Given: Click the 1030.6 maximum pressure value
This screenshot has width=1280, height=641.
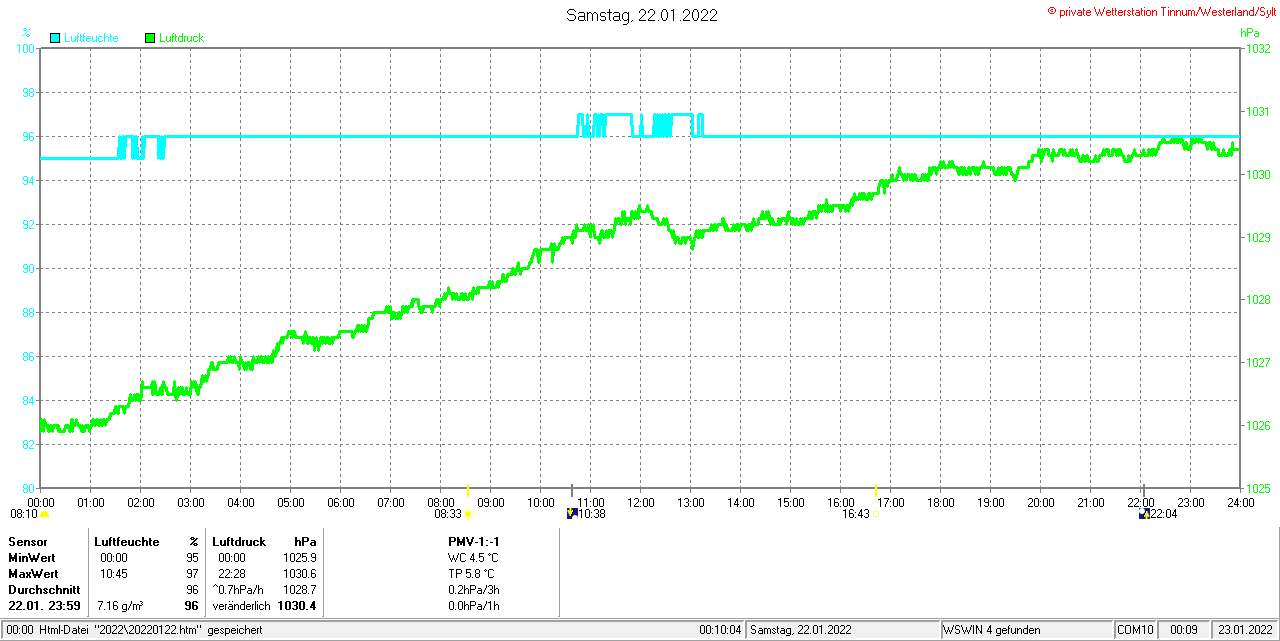Looking at the screenshot, I should [x=300, y=573].
